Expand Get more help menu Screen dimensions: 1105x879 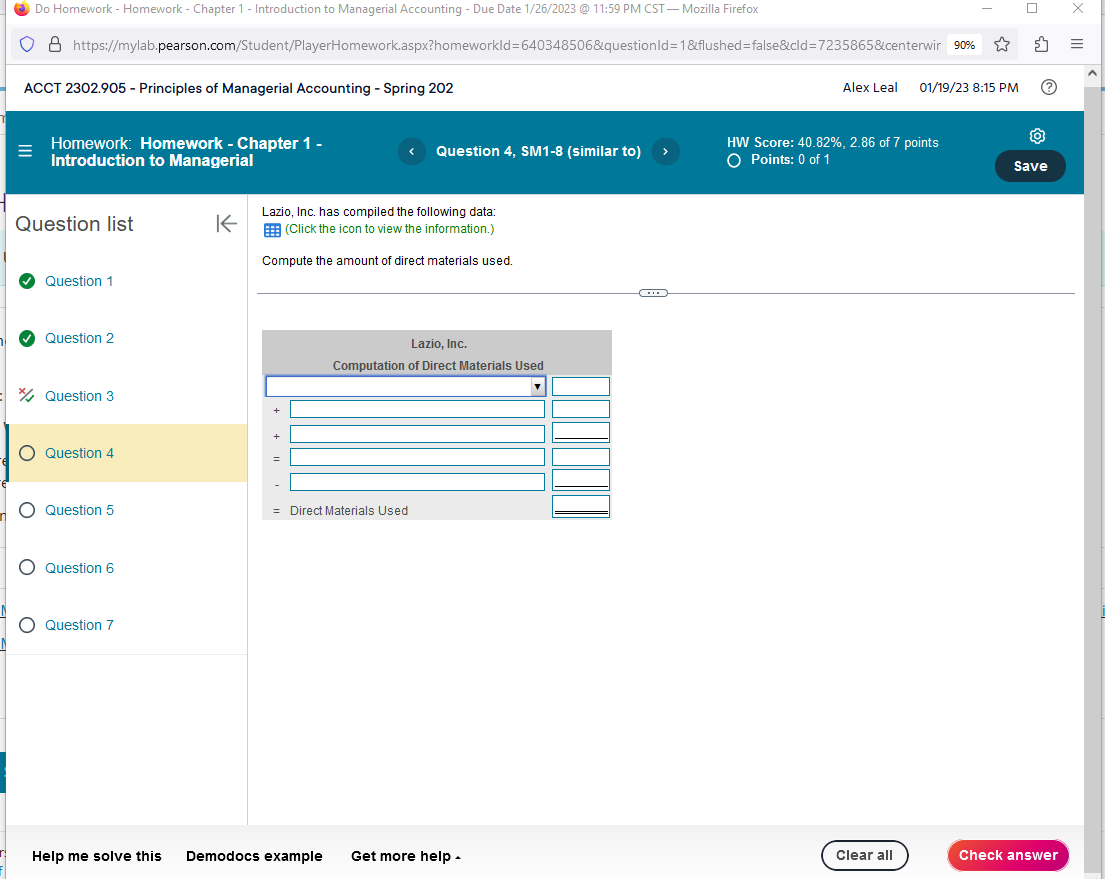(x=406, y=856)
